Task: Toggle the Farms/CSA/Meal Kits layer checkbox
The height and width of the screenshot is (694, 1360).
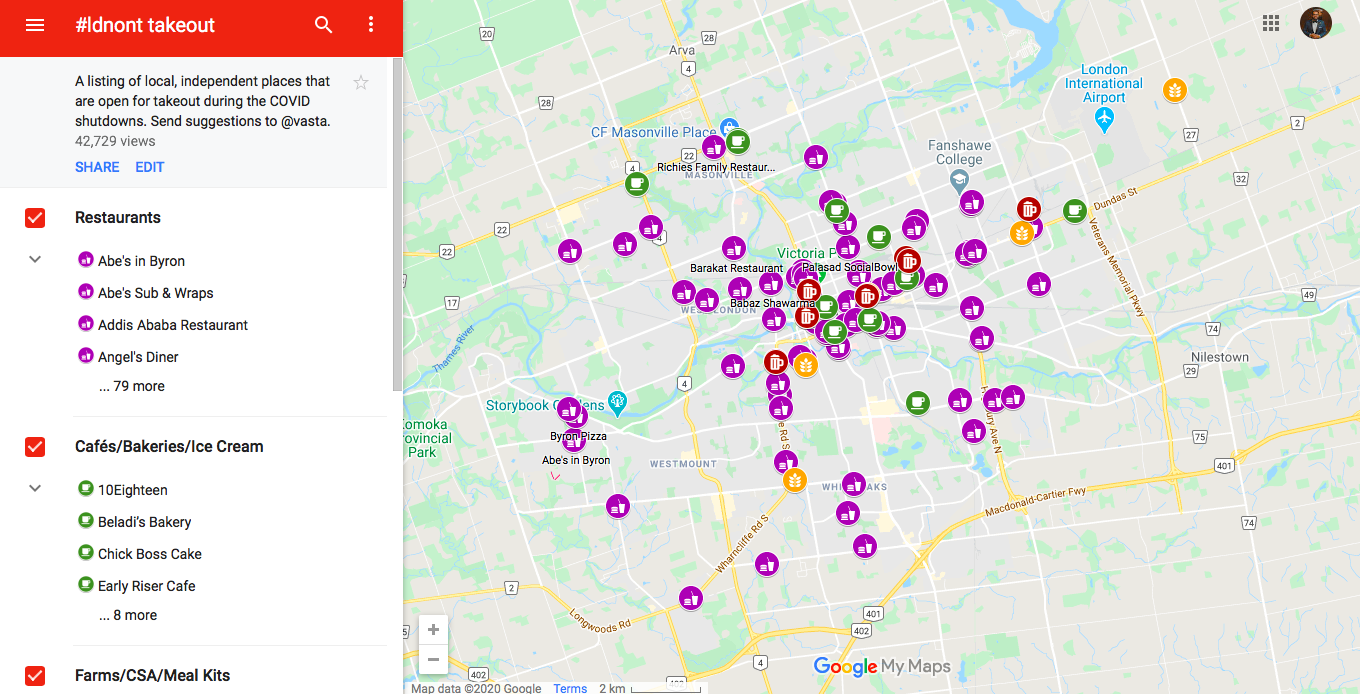Action: (35, 676)
